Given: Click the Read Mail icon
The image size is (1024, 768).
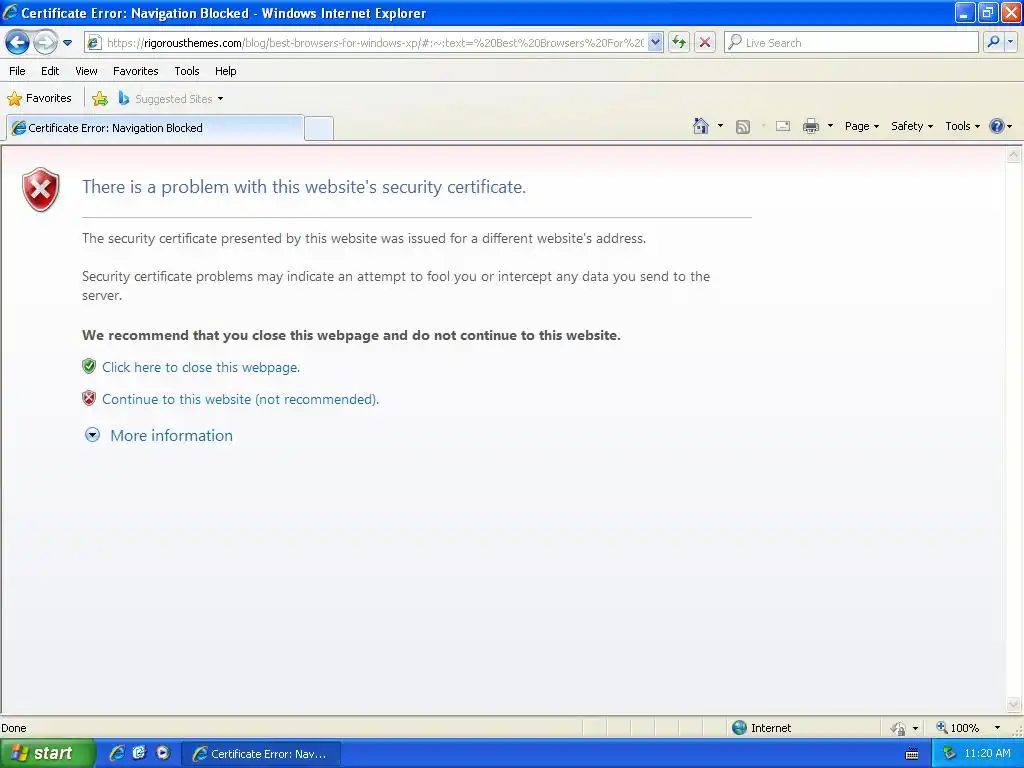Looking at the screenshot, I should [783, 126].
